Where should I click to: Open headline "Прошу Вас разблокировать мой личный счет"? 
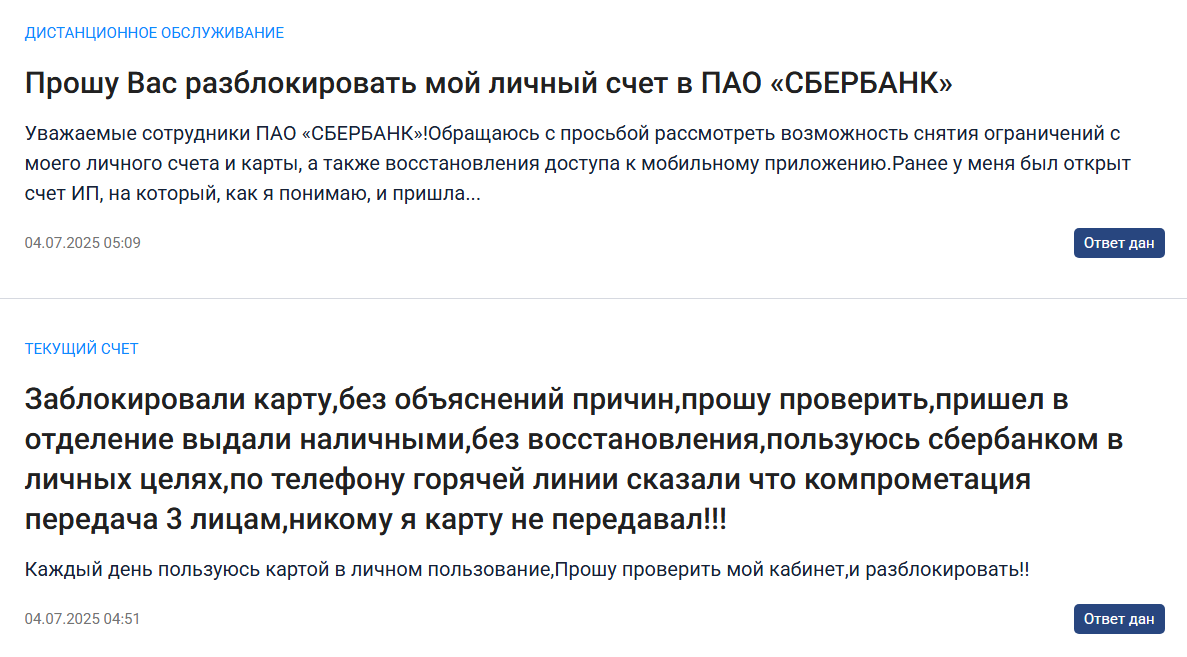[x=488, y=83]
